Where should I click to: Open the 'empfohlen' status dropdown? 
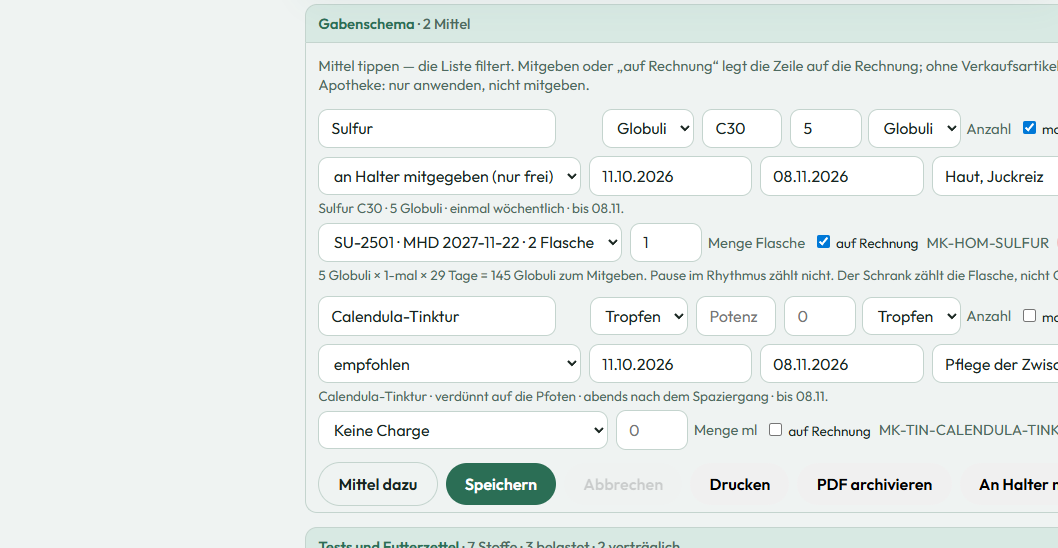[449, 364]
